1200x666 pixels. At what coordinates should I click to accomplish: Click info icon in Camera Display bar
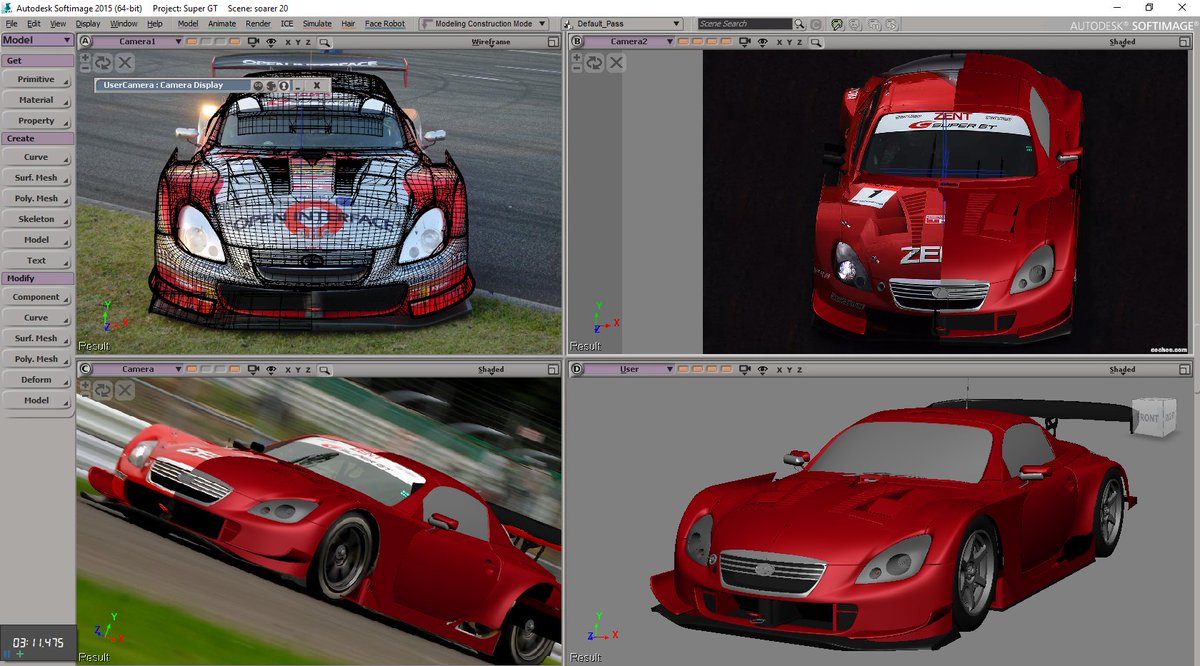(284, 85)
